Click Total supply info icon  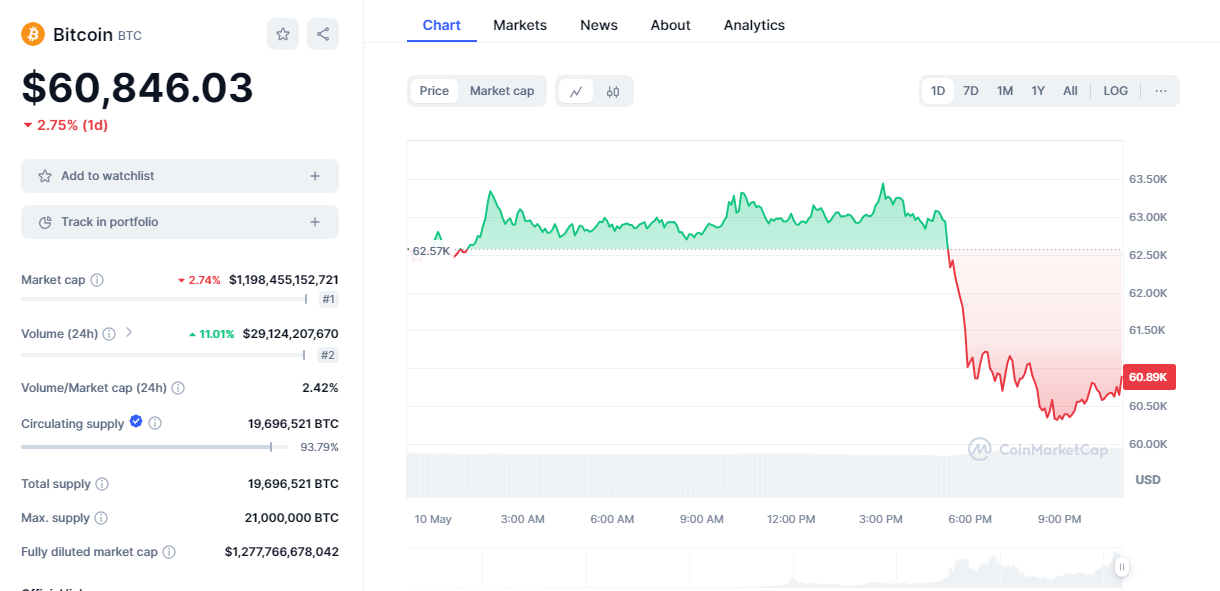tap(102, 484)
